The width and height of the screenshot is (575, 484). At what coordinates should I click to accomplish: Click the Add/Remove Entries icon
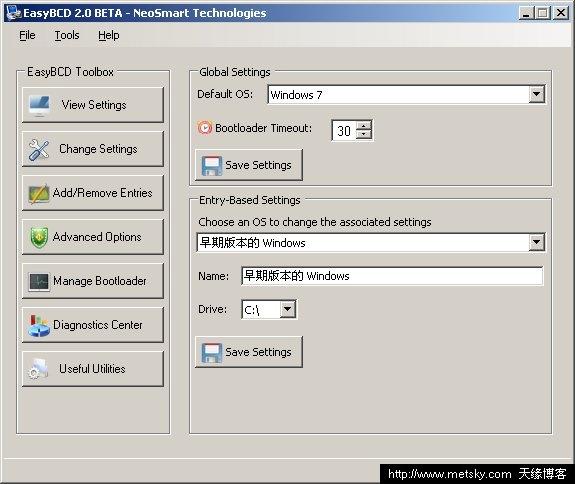[39, 193]
